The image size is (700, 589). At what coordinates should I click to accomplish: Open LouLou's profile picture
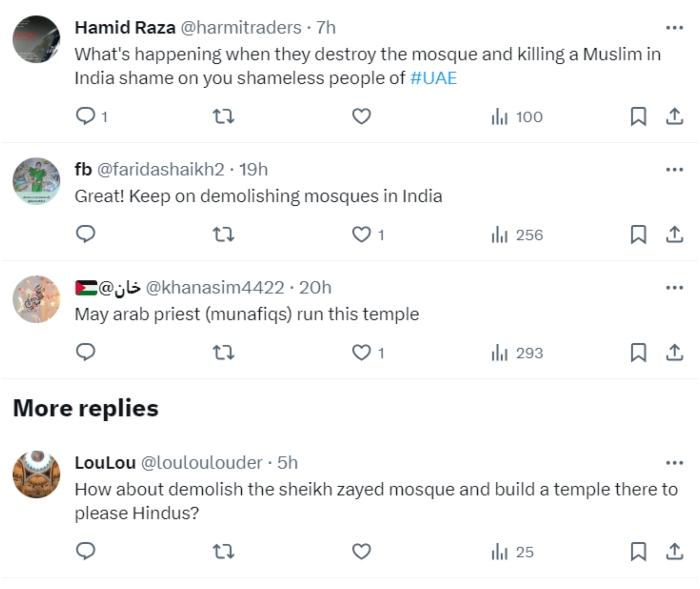(x=36, y=474)
